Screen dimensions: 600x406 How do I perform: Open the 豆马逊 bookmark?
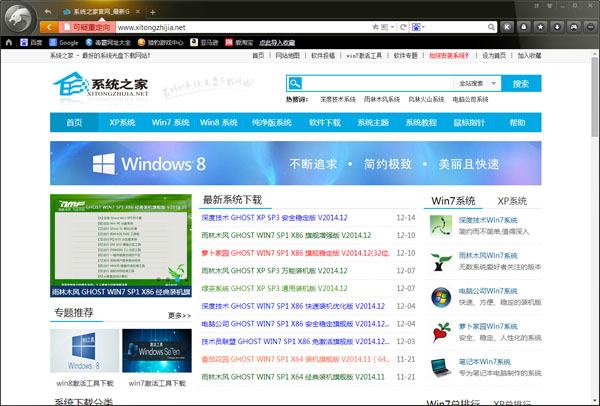[204, 42]
